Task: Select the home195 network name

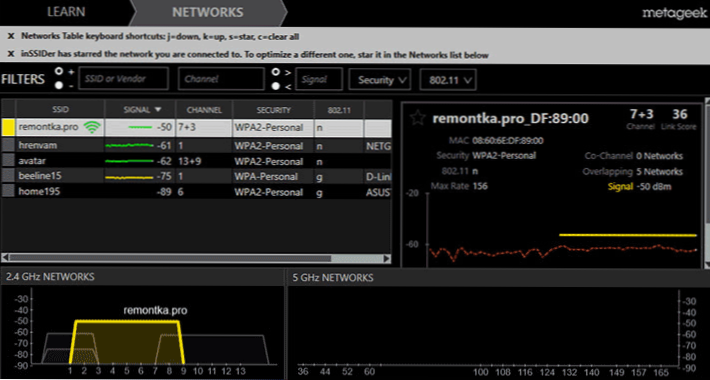Action: coord(39,191)
